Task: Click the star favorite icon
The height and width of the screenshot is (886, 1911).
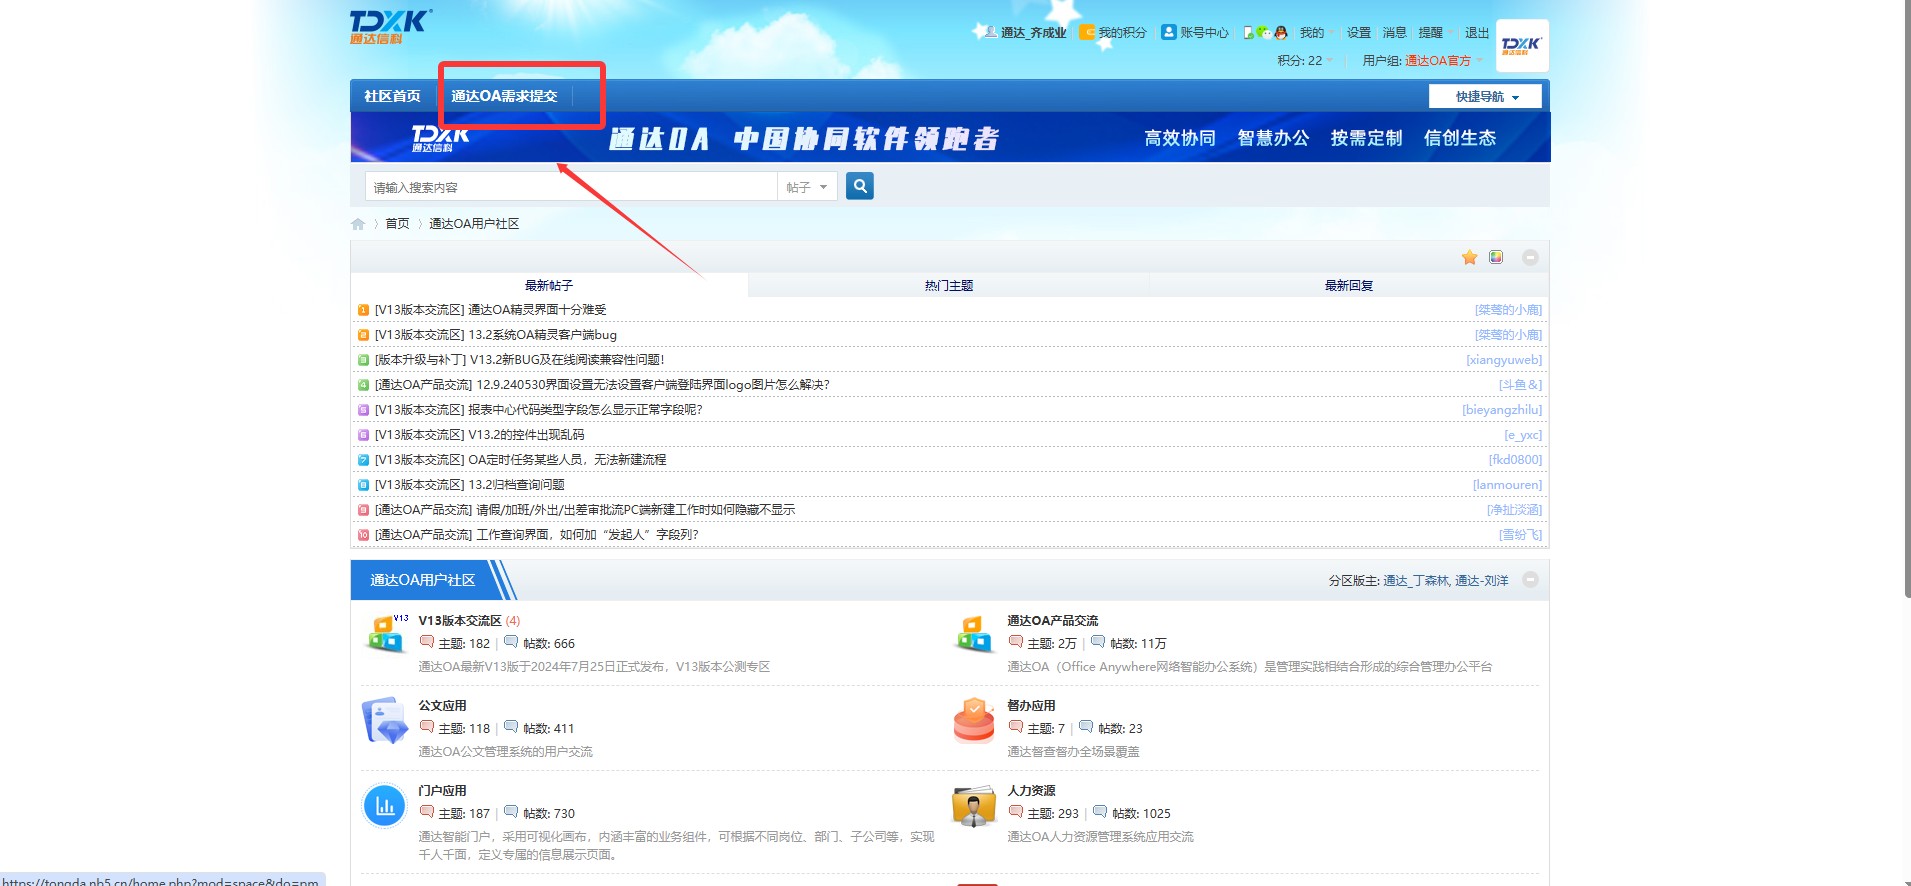Action: [1469, 258]
